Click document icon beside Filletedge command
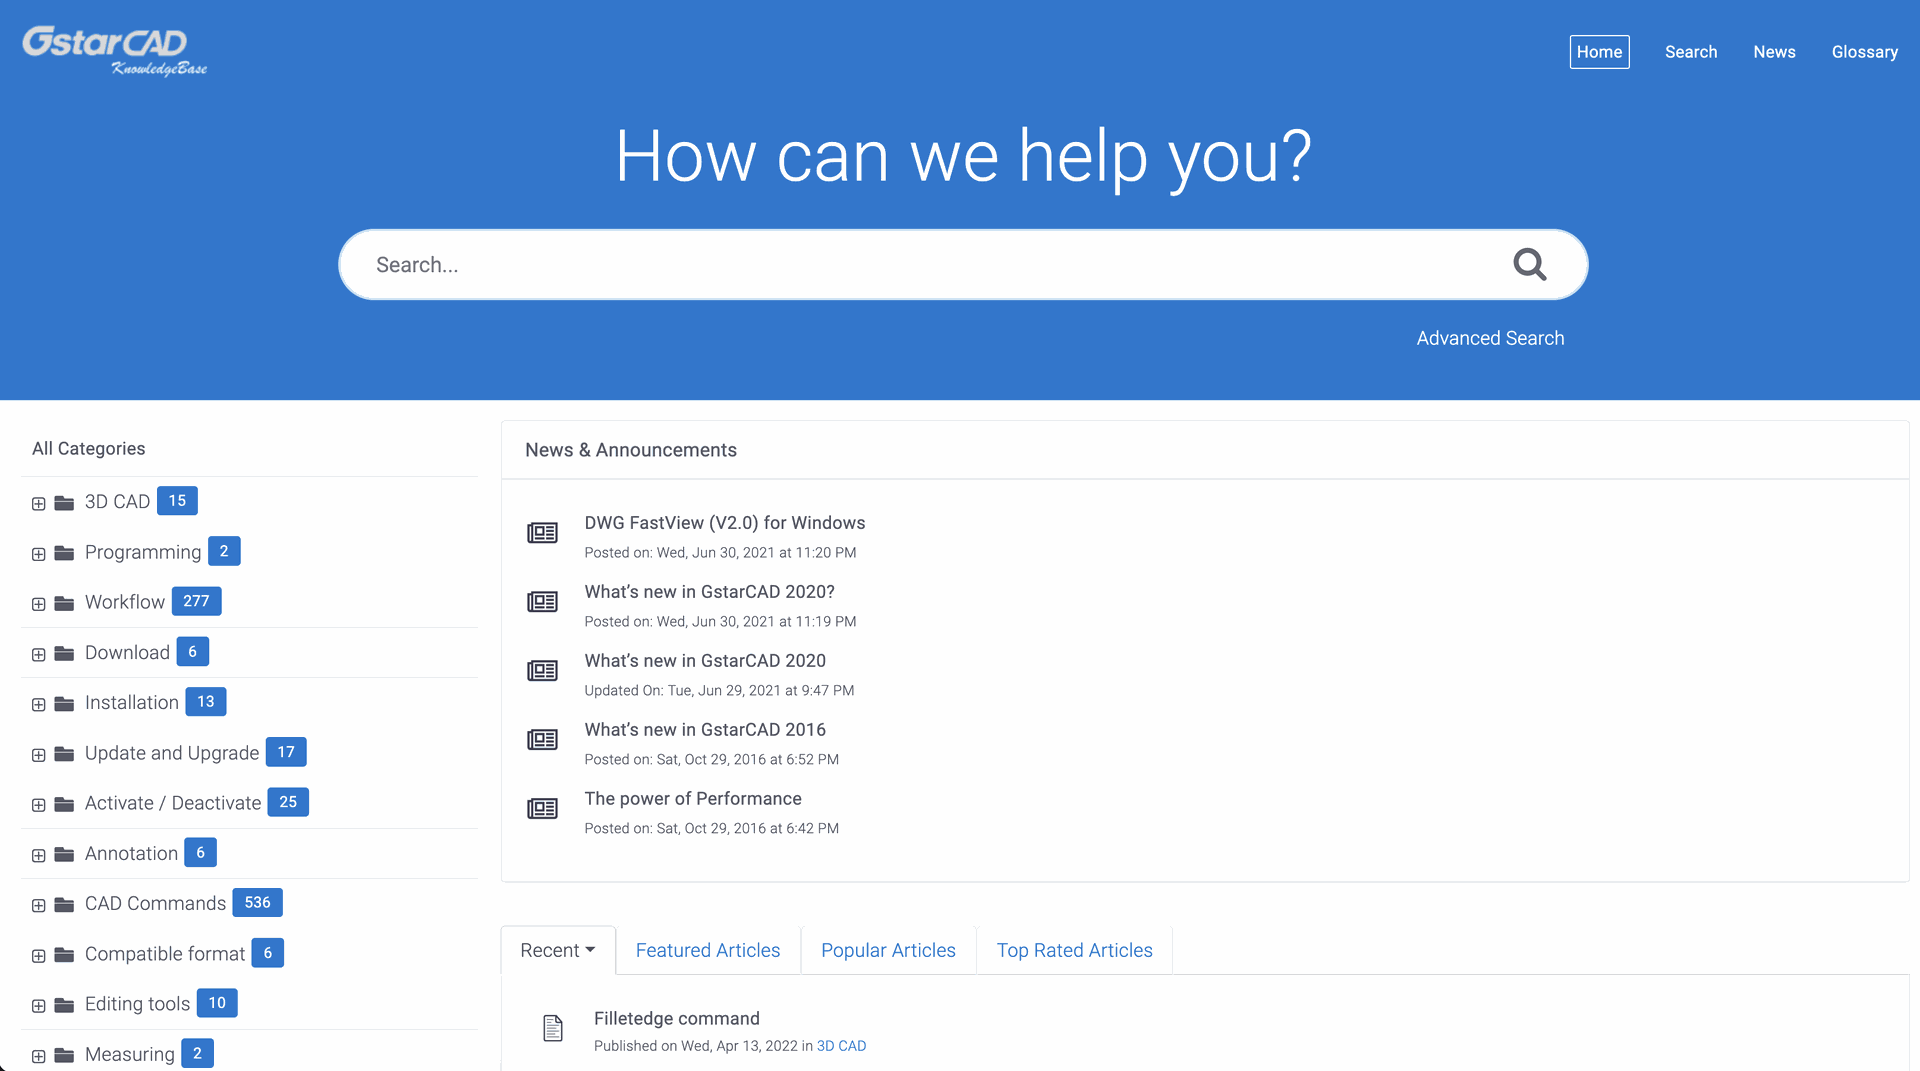 (x=553, y=1028)
